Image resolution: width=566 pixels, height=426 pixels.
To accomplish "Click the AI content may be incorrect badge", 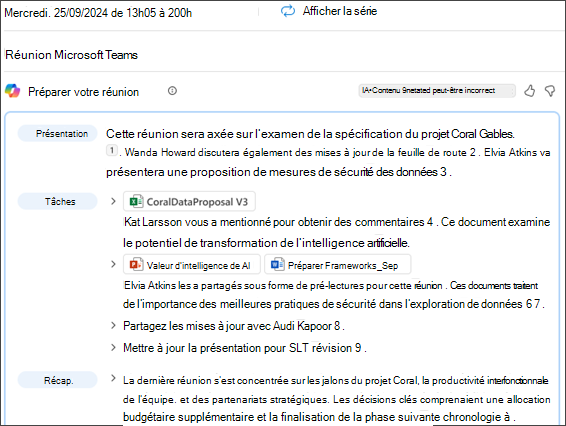I will coord(436,91).
